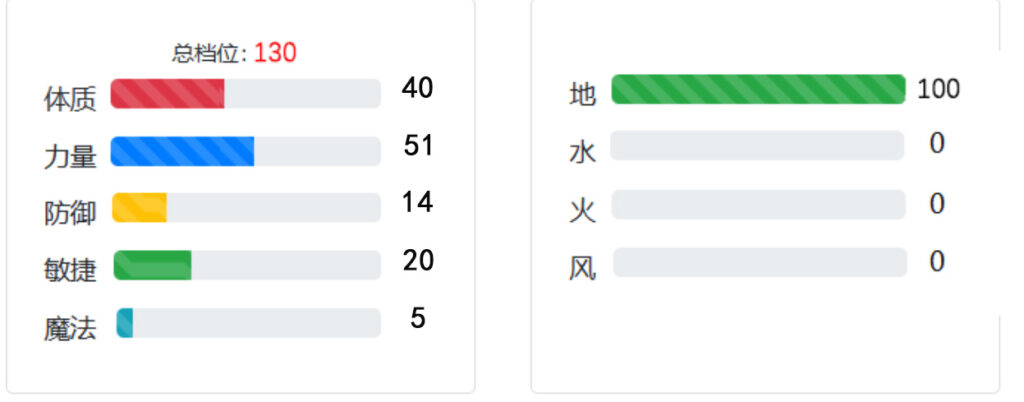Click the empty 火 element bar
Image resolution: width=1024 pixels, height=402 pixels.
click(x=758, y=204)
